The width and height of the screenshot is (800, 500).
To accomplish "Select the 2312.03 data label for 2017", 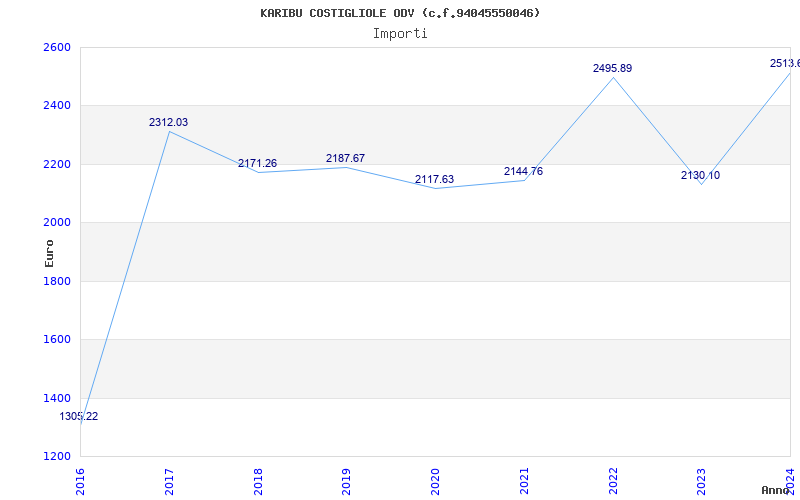I will [168, 122].
